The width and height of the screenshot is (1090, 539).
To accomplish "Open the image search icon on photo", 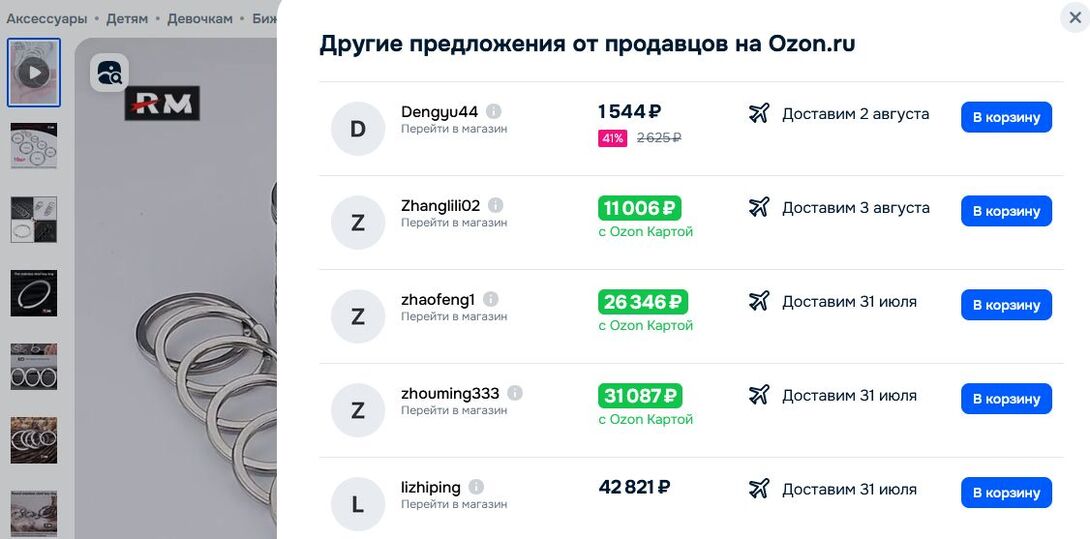I will tap(109, 72).
